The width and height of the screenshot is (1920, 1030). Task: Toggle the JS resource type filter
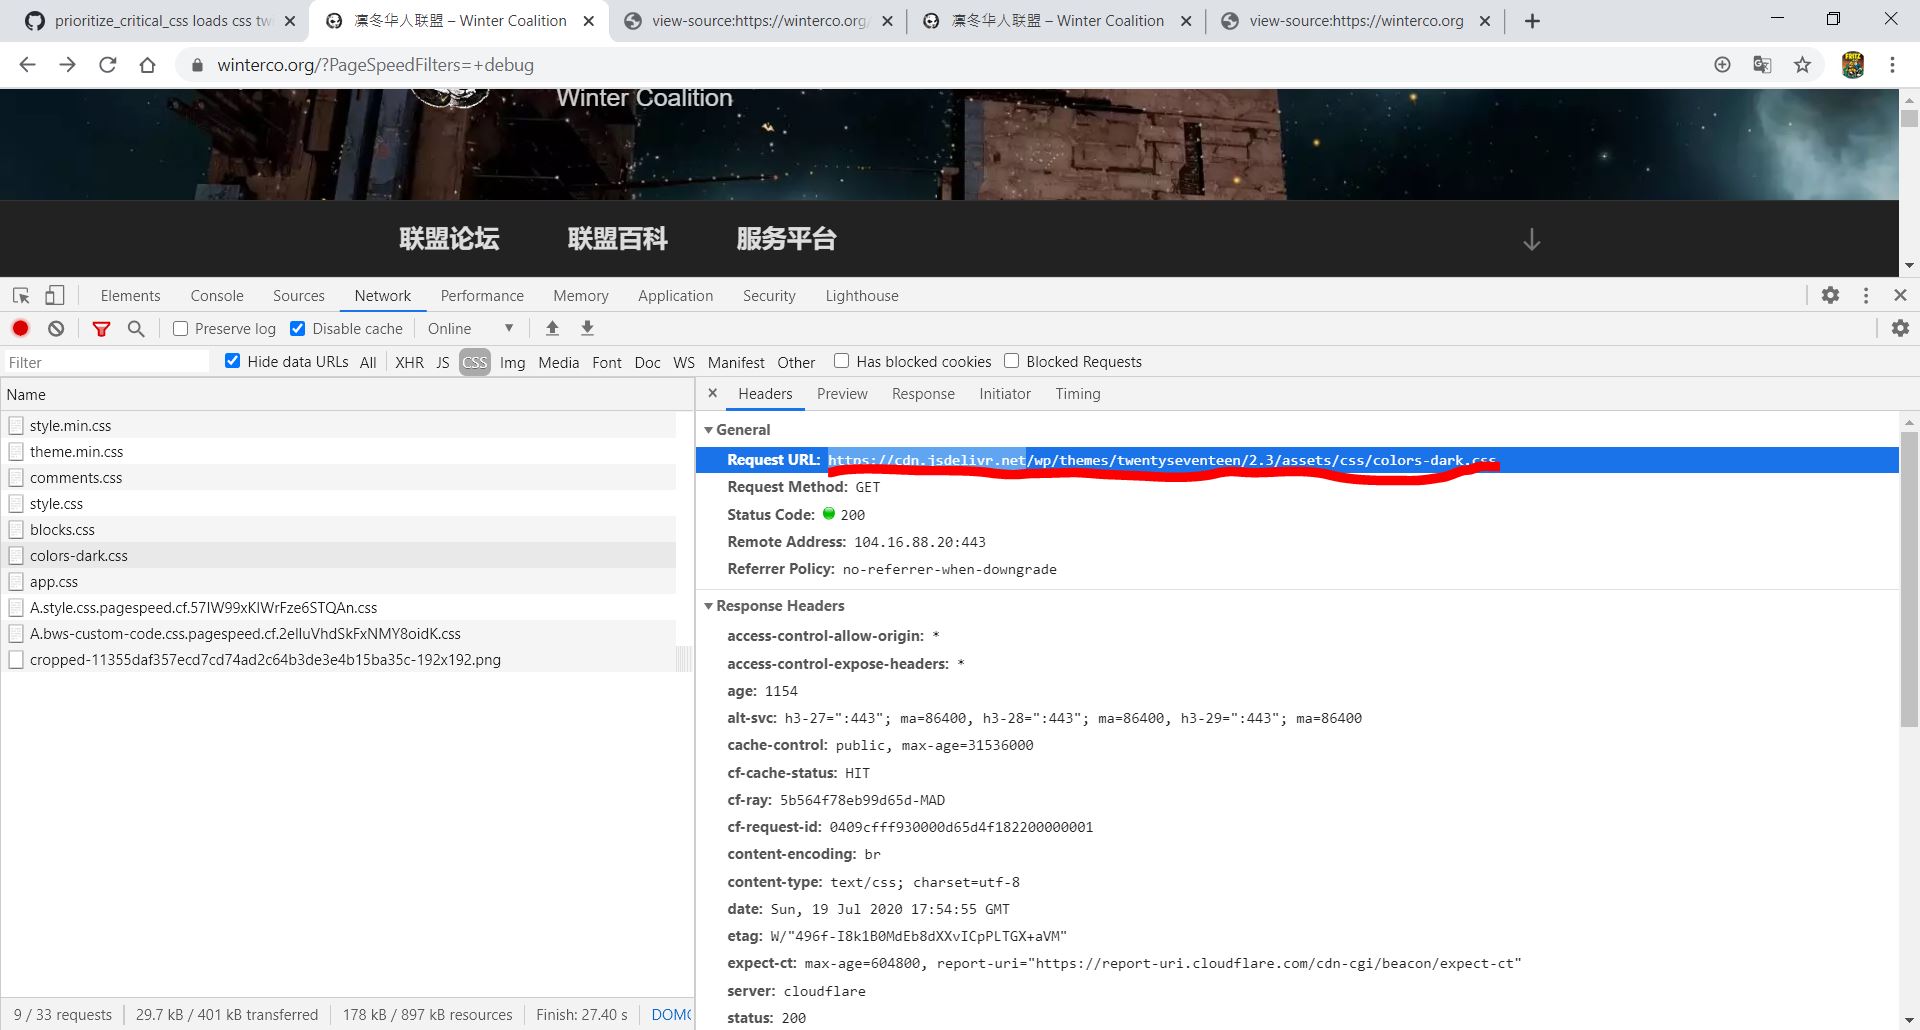point(443,362)
